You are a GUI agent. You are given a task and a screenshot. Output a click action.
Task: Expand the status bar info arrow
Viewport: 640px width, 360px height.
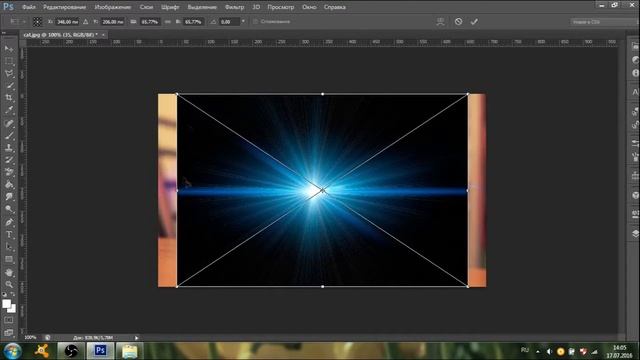pos(136,338)
